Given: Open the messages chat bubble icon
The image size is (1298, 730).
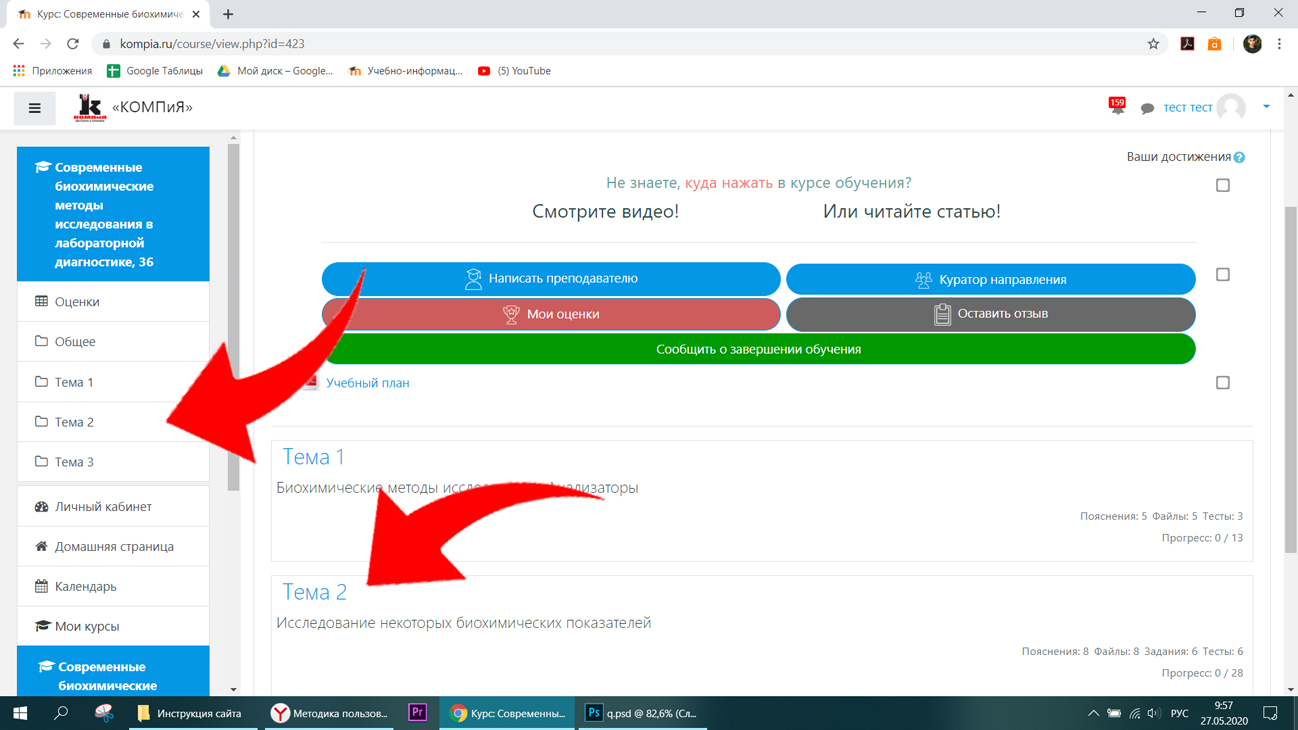Looking at the screenshot, I should pos(1147,108).
